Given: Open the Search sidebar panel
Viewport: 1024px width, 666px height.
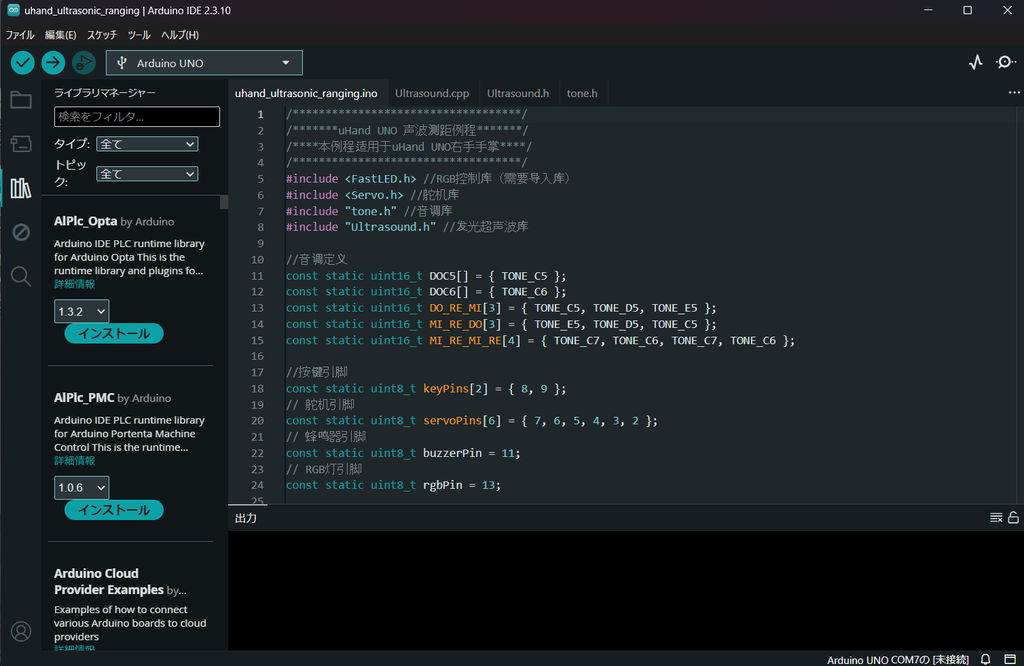Looking at the screenshot, I should pyautogui.click(x=21, y=276).
